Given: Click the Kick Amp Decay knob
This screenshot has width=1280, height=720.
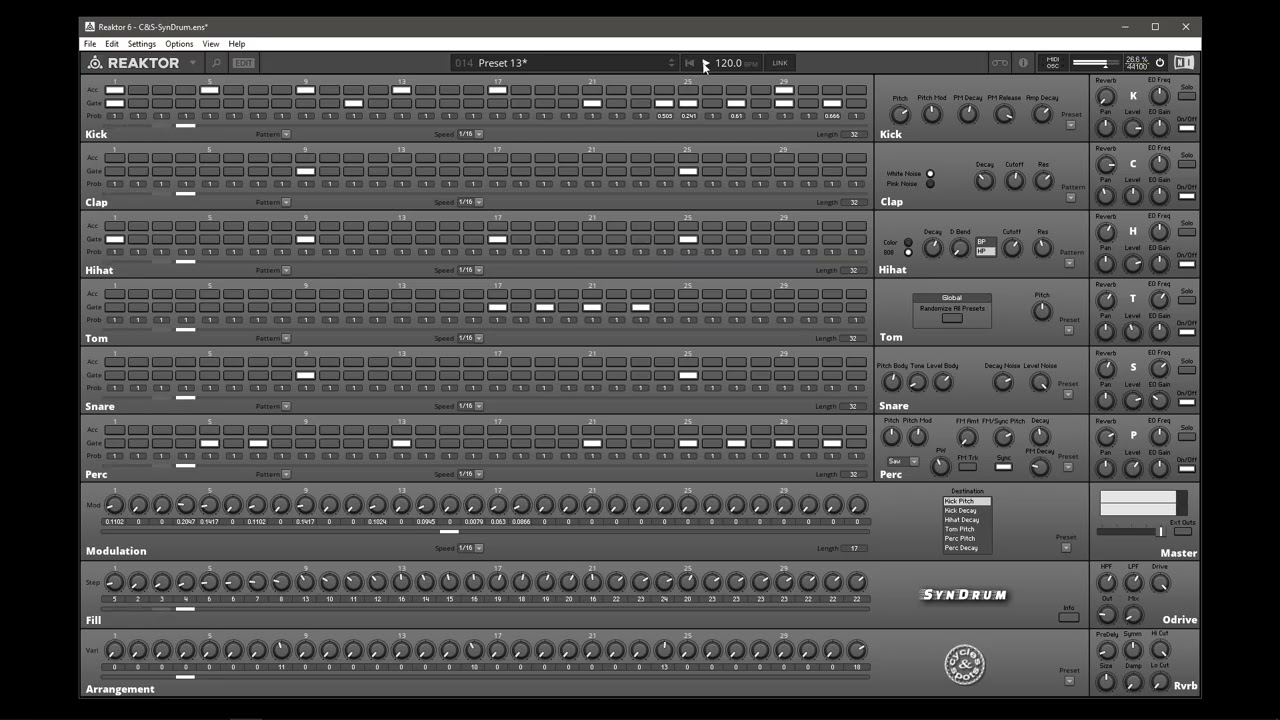Looking at the screenshot, I should coord(1042,114).
